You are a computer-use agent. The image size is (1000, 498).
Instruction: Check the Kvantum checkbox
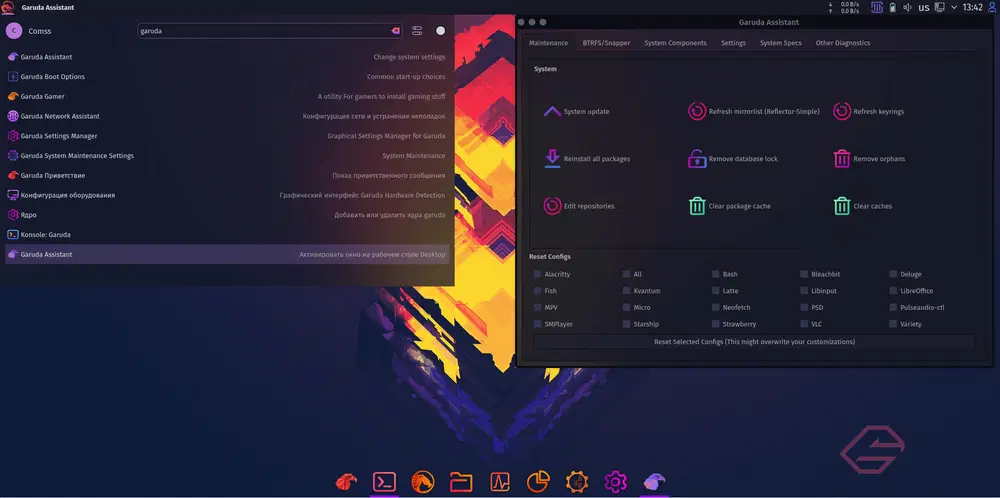pyautogui.click(x=626, y=291)
